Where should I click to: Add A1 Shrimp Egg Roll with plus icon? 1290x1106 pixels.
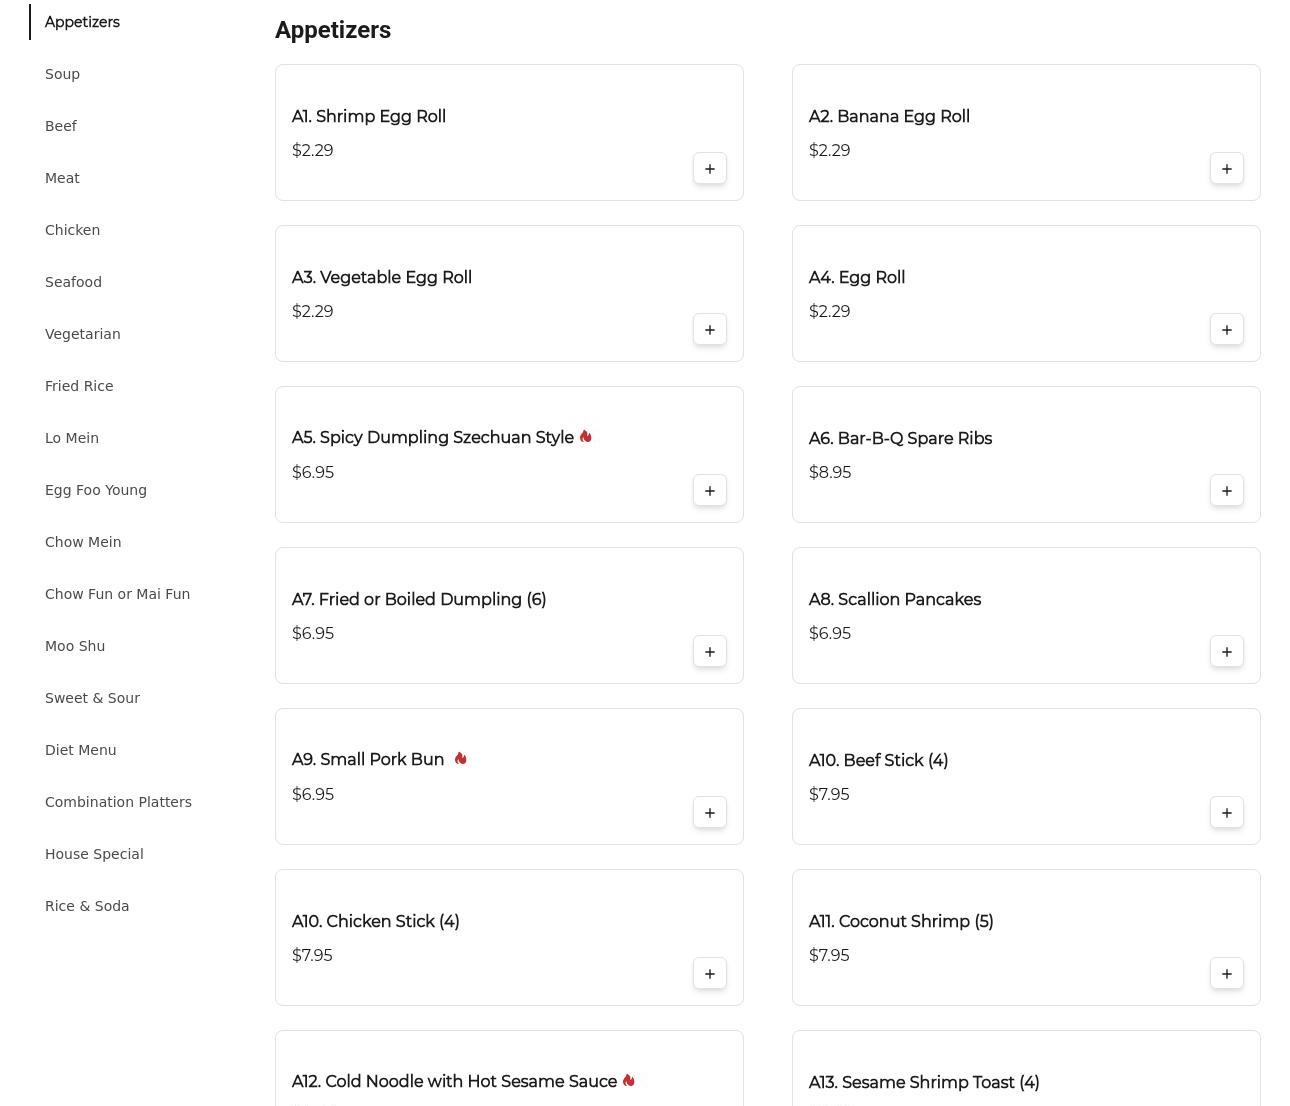[x=709, y=169]
